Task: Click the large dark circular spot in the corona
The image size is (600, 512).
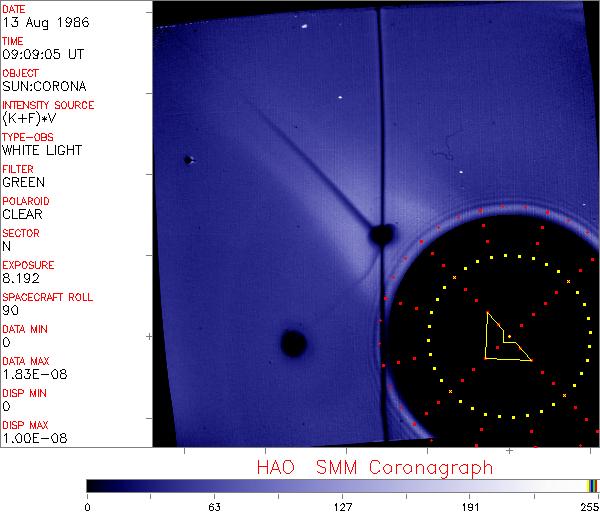Action: point(293,343)
